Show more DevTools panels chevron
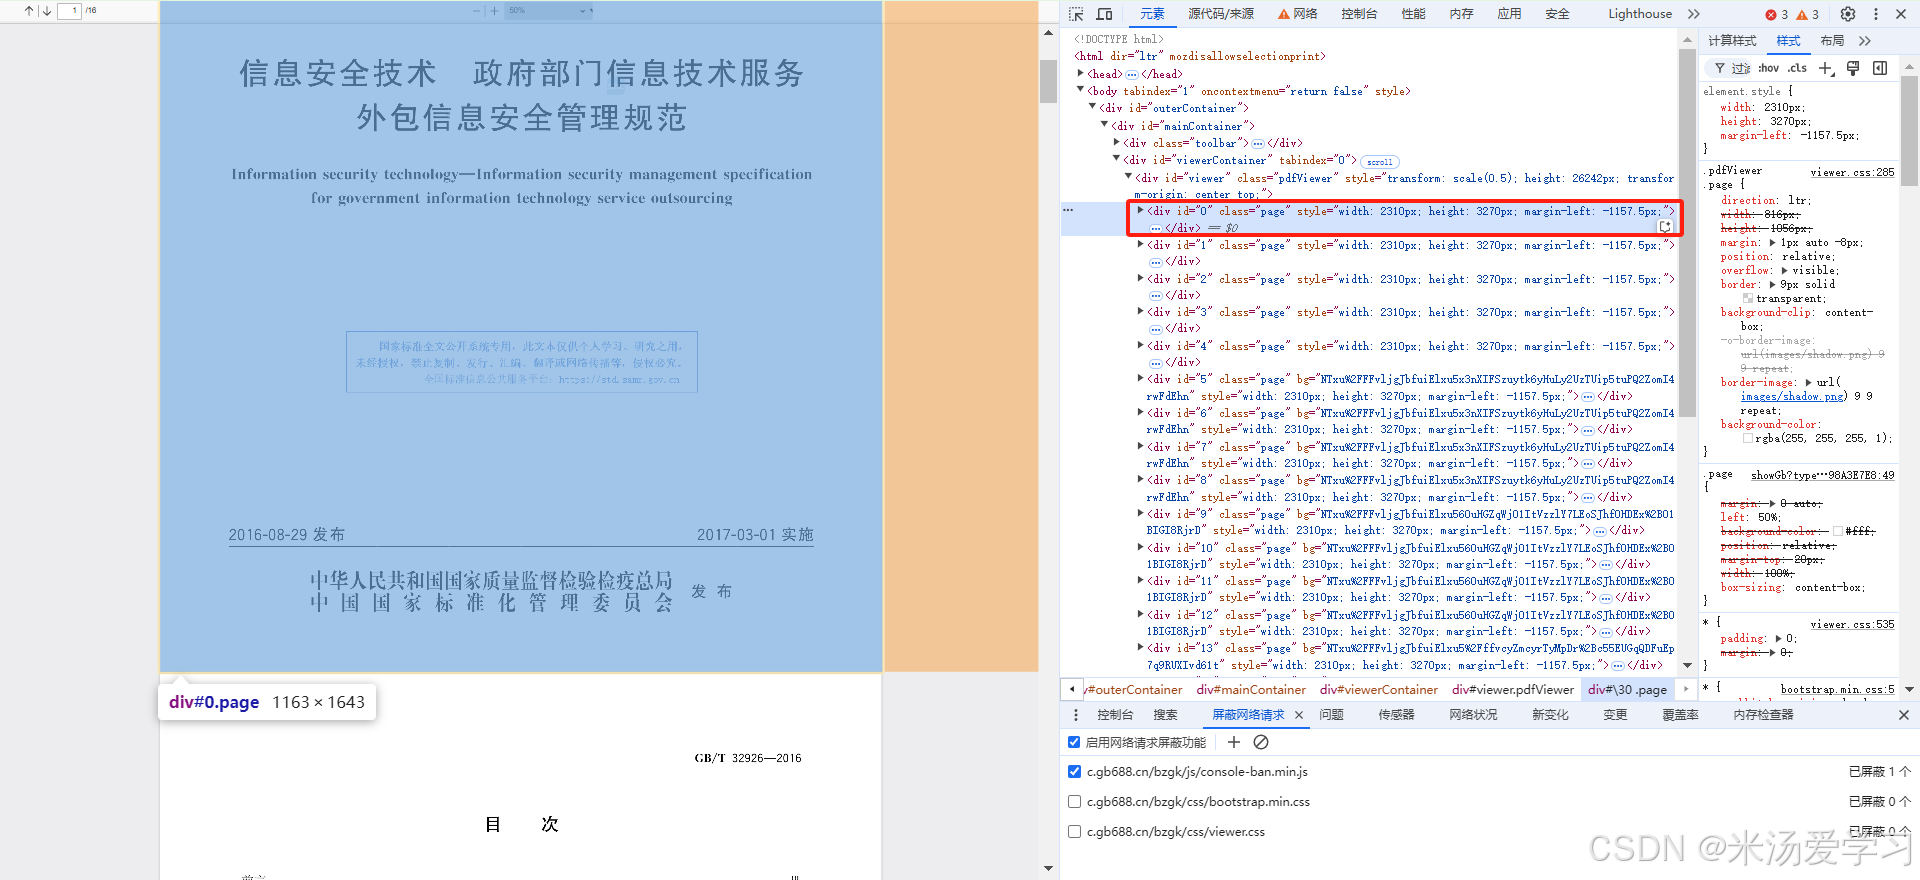1920x880 pixels. [1693, 14]
